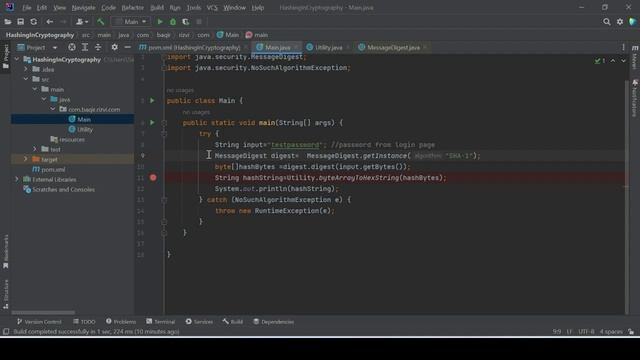This screenshot has width=640, height=360.
Task: Open the Window menu
Action: click(234, 8)
